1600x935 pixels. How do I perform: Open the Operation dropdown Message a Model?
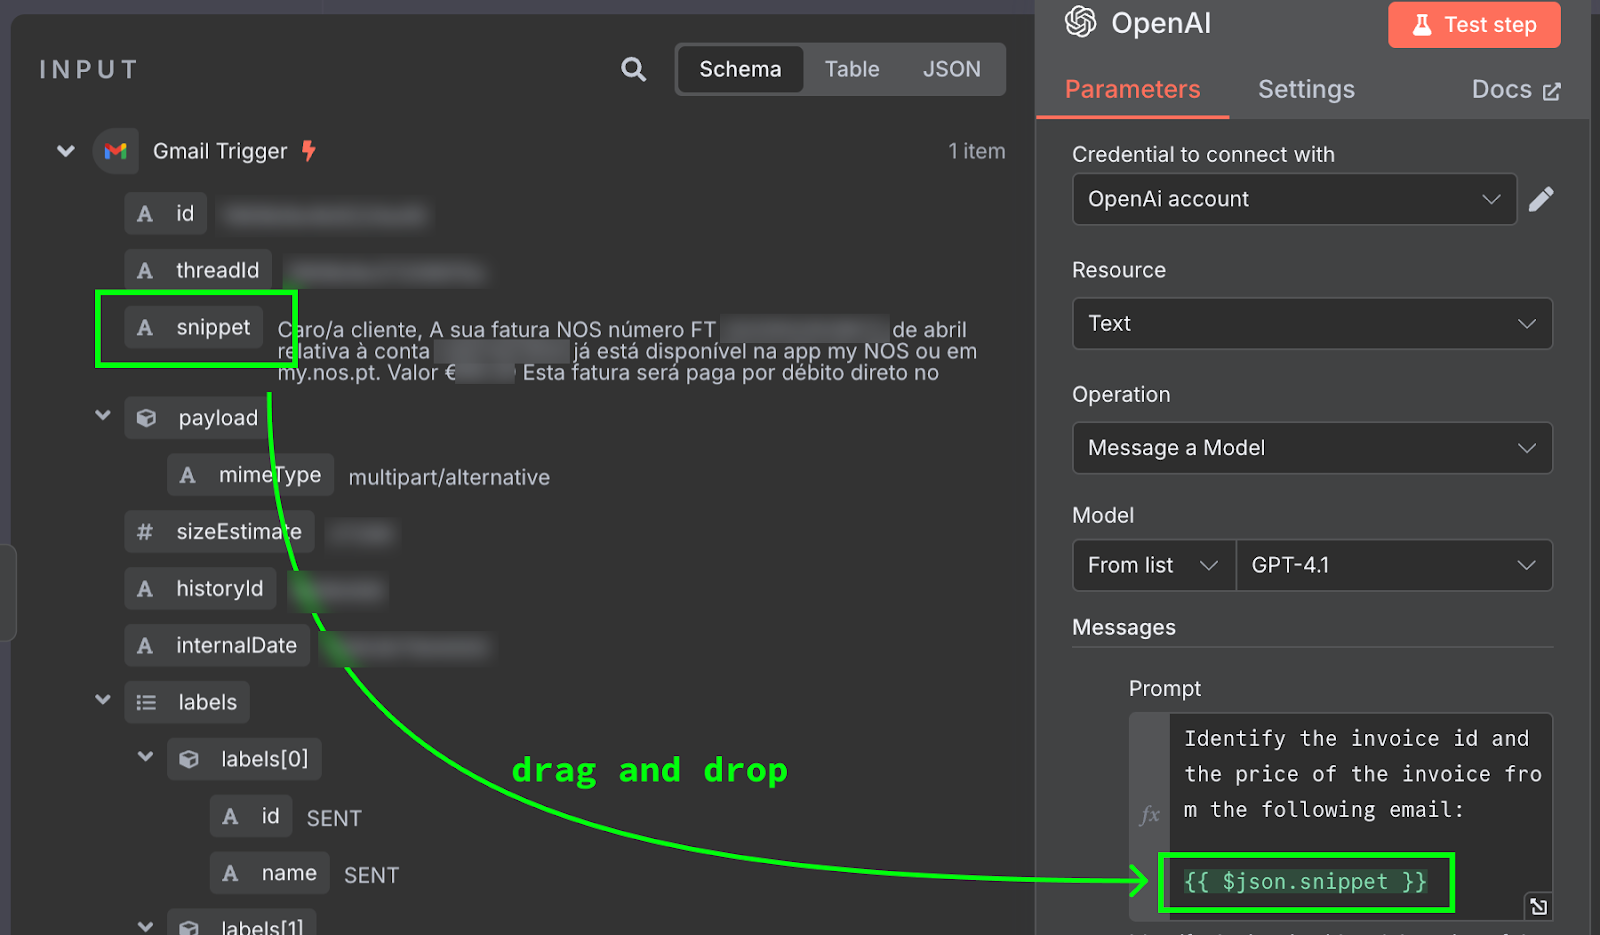pos(1312,448)
